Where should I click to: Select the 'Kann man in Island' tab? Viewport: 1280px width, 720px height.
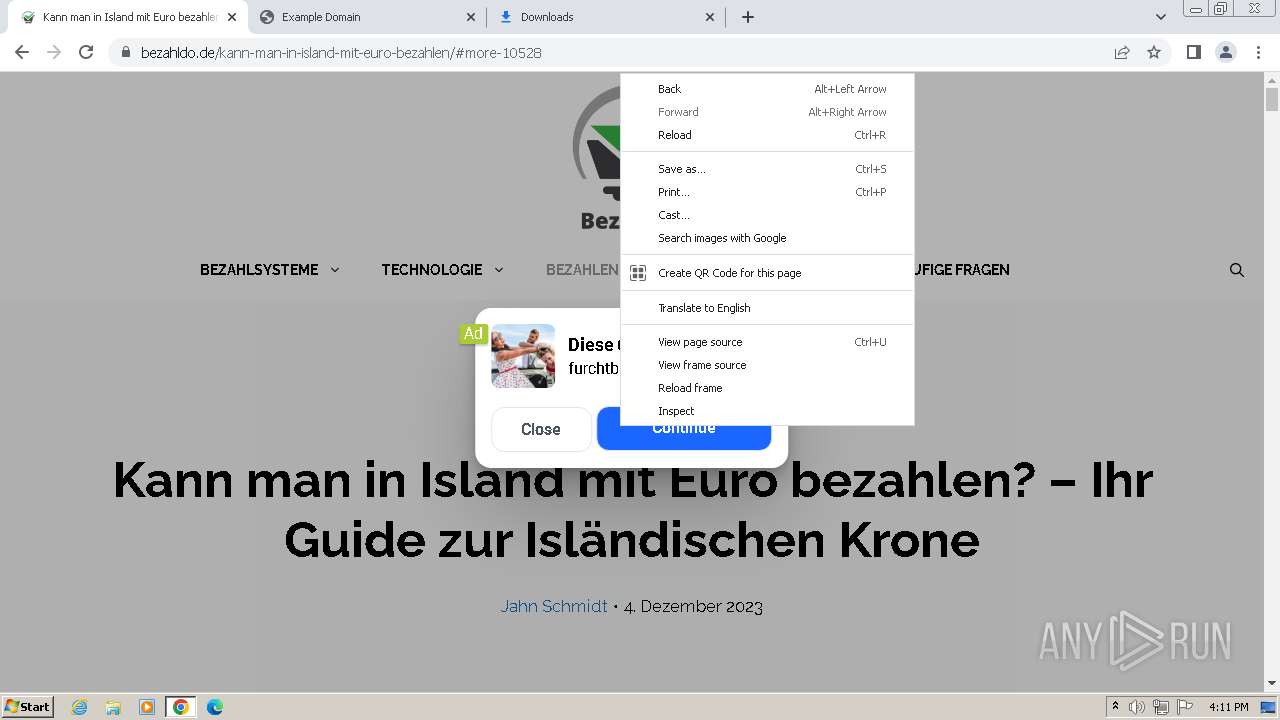pos(129,17)
